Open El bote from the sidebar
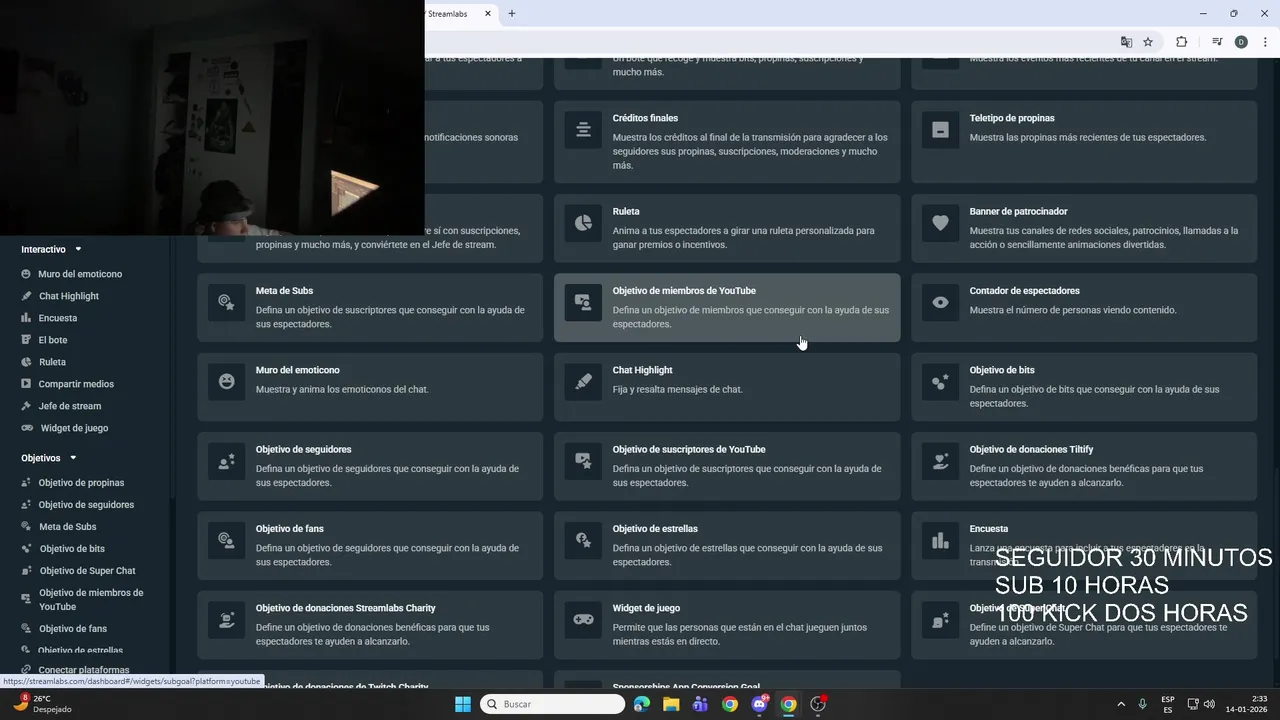Screen dimensions: 1280x720 (45, 340)
